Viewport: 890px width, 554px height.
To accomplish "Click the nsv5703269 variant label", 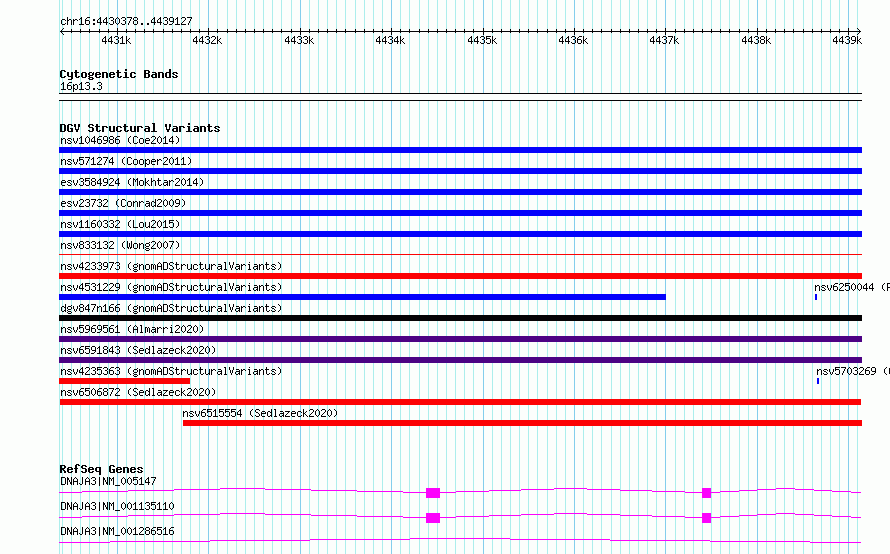I will [853, 371].
